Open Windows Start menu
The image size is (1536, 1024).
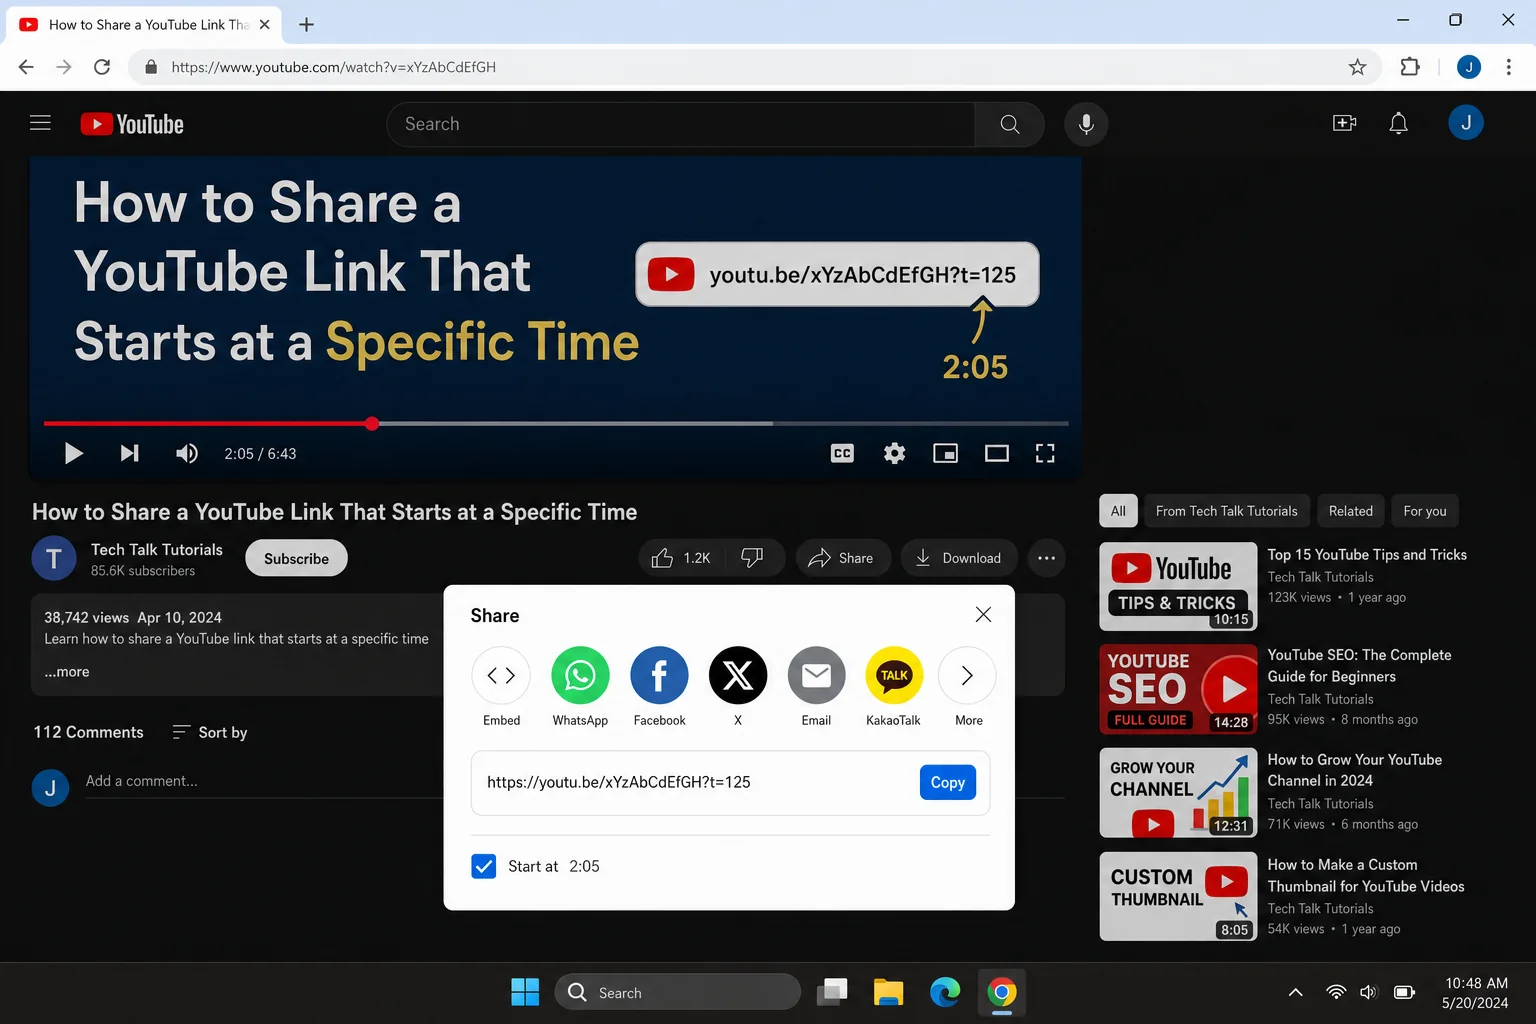[525, 992]
